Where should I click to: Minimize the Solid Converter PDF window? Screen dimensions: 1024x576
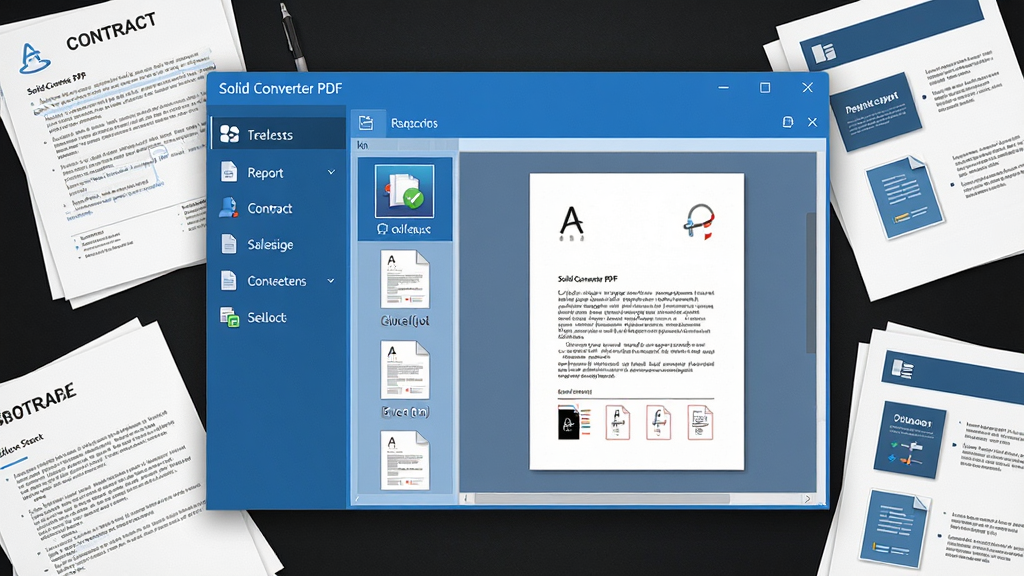724,88
